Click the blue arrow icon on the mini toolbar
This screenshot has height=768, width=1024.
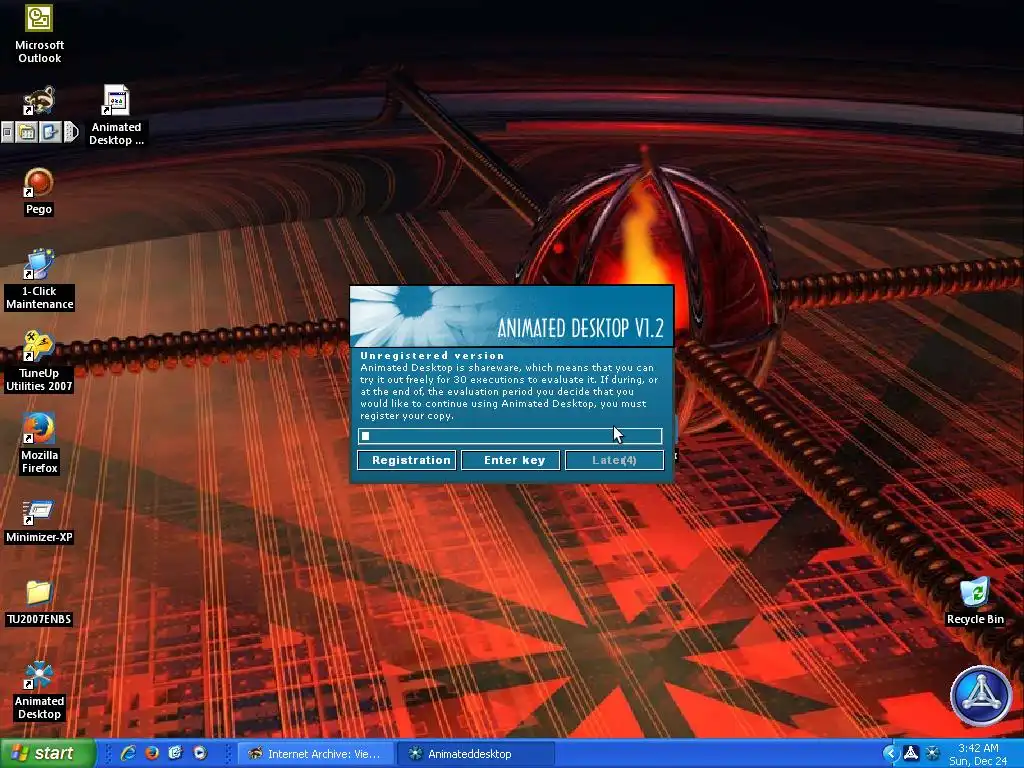(x=50, y=133)
